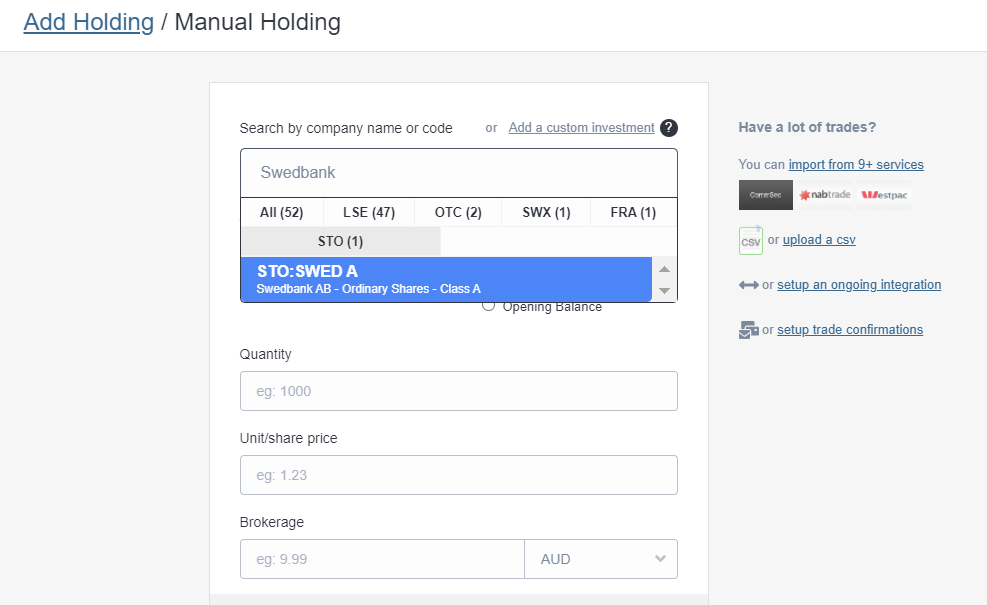Screen dimensions: 987x605
Task: Click the CSV file icon
Action: [750, 240]
